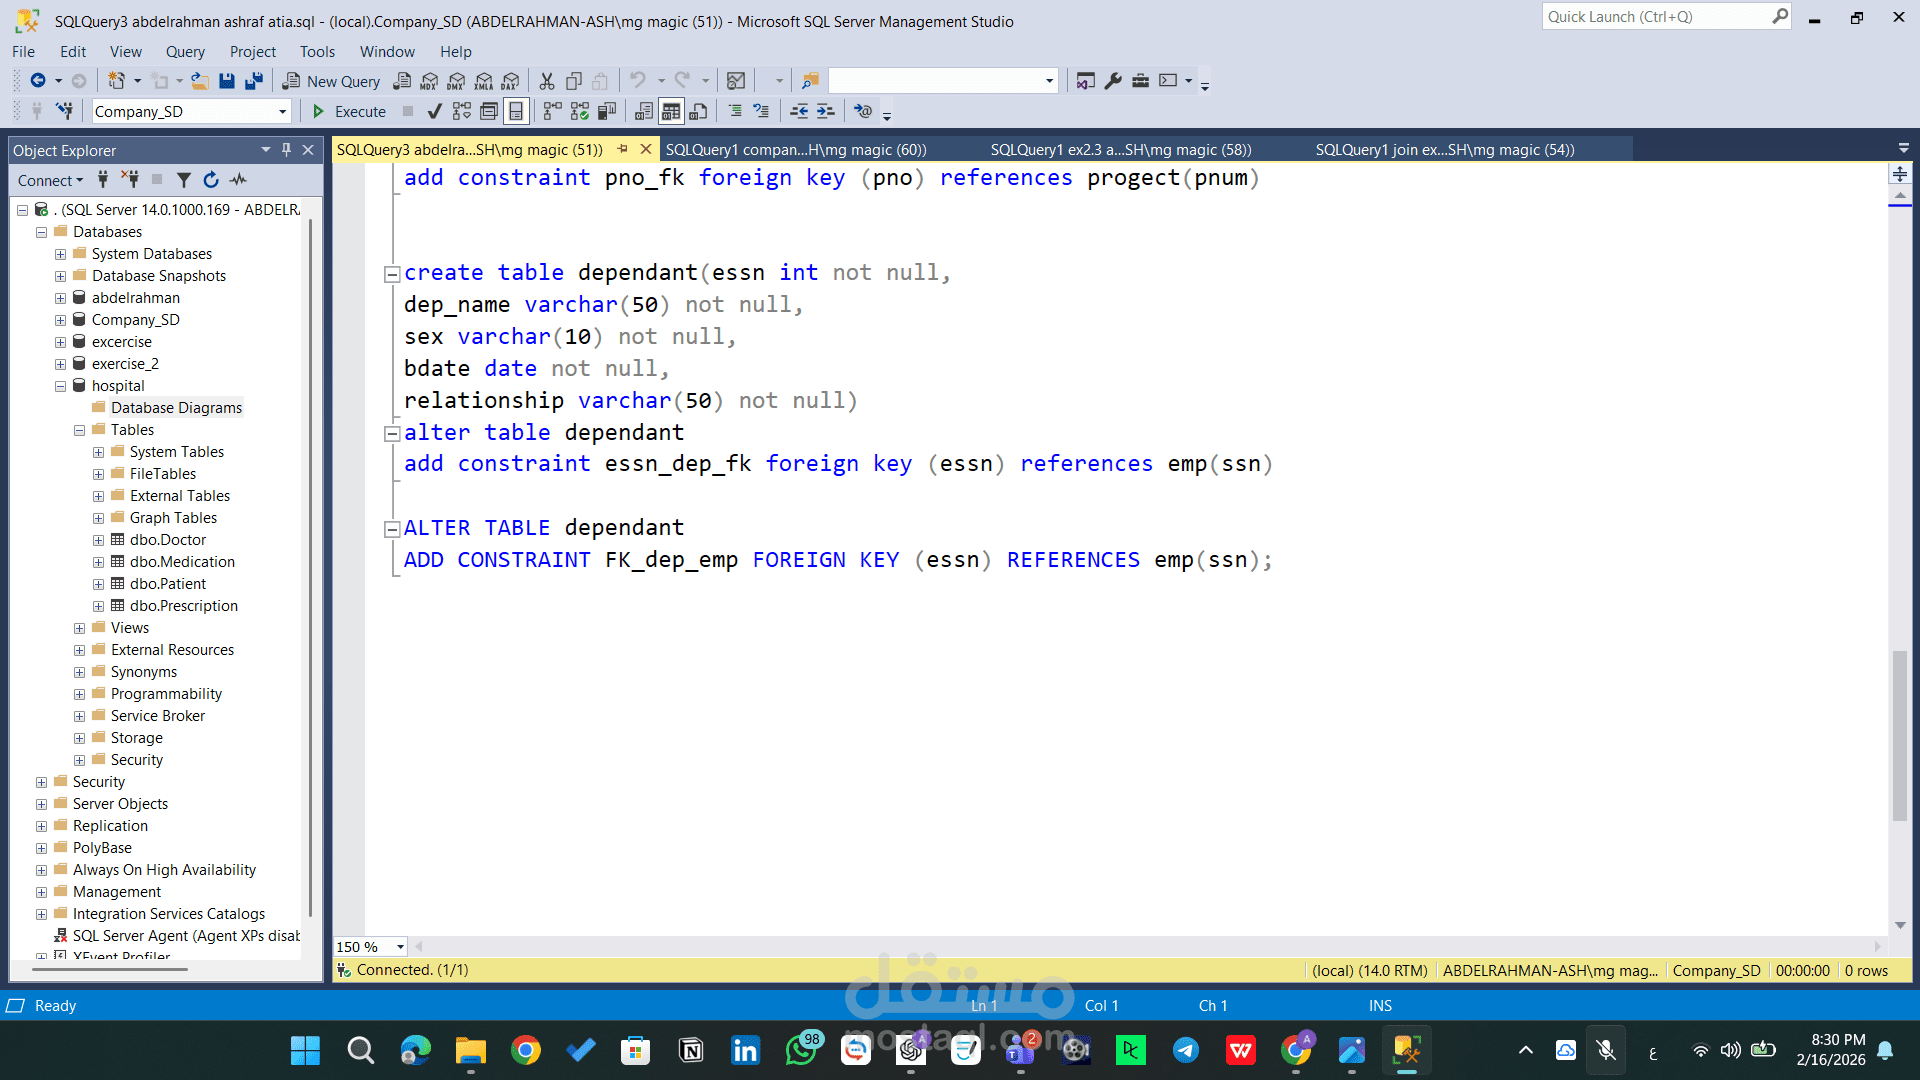Screen dimensions: 1920x1080
Task: Toggle Results to Grid mode
Action: click(671, 111)
